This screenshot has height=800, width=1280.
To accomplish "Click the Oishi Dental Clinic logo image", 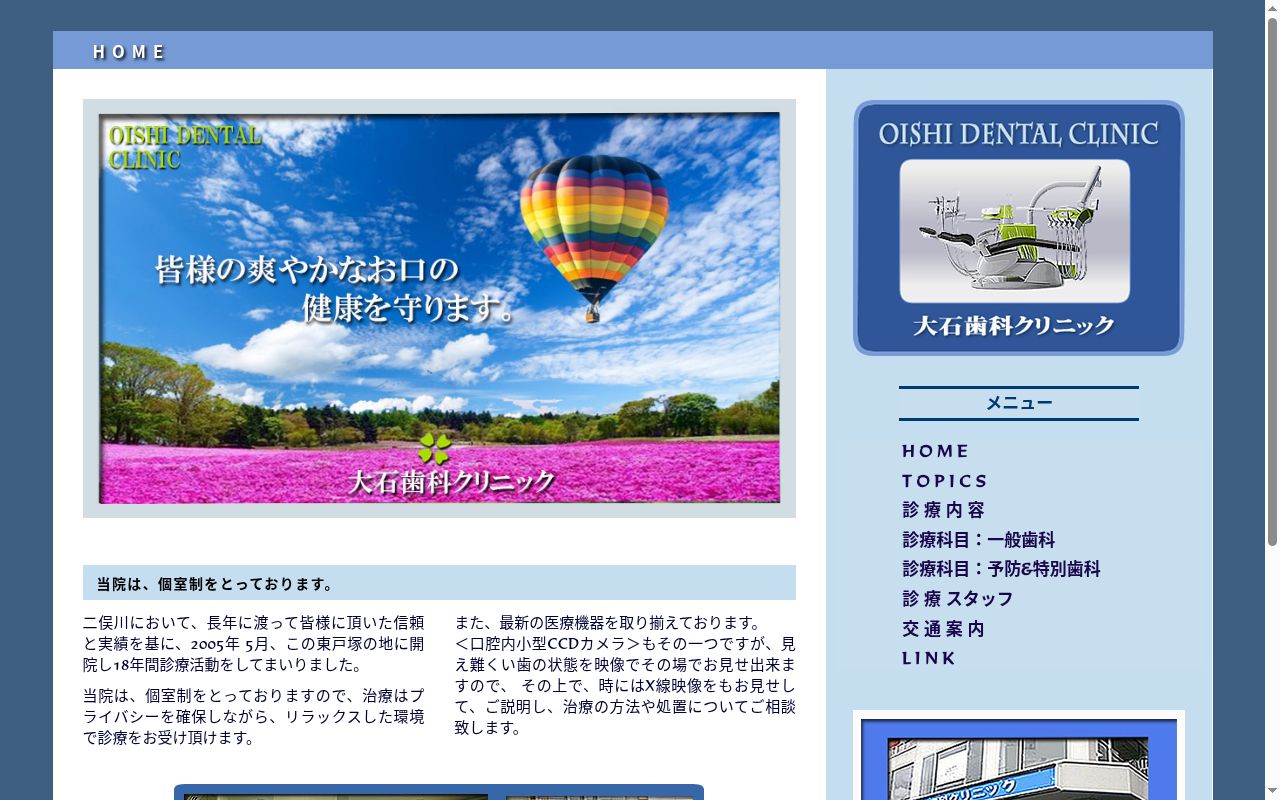I will coord(1018,228).
